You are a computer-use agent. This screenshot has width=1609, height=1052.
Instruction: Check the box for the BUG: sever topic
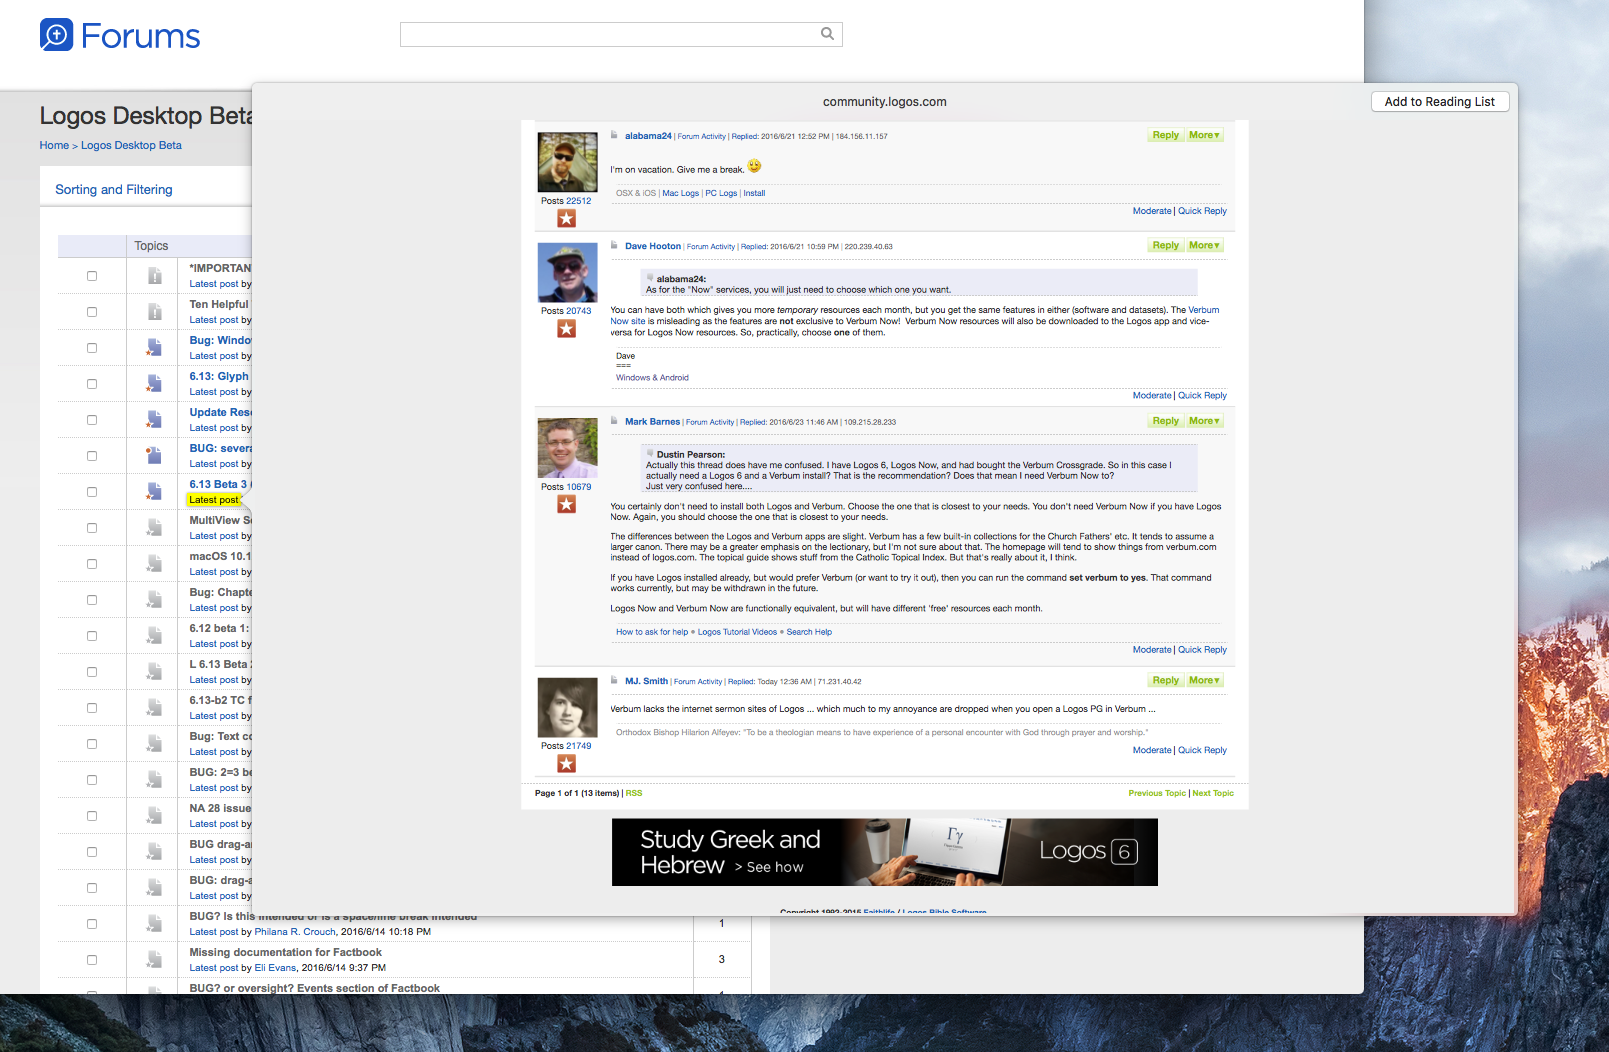[92, 456]
